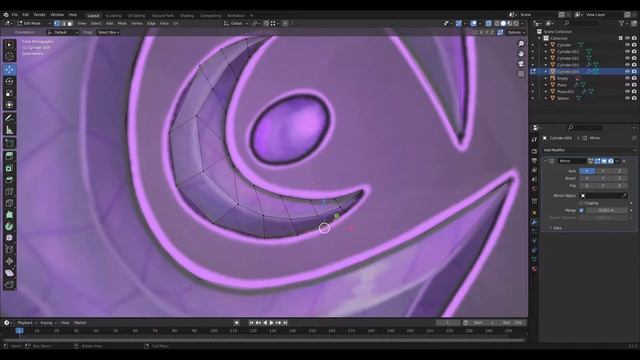Open the Vertex menu in viewport header
Viewport: 640px width, 360px height.
click(x=137, y=24)
